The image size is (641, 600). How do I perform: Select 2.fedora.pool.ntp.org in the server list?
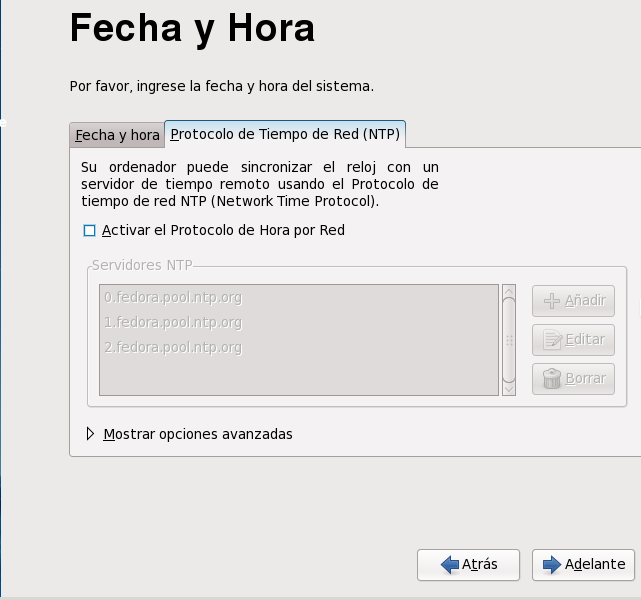[x=299, y=347]
